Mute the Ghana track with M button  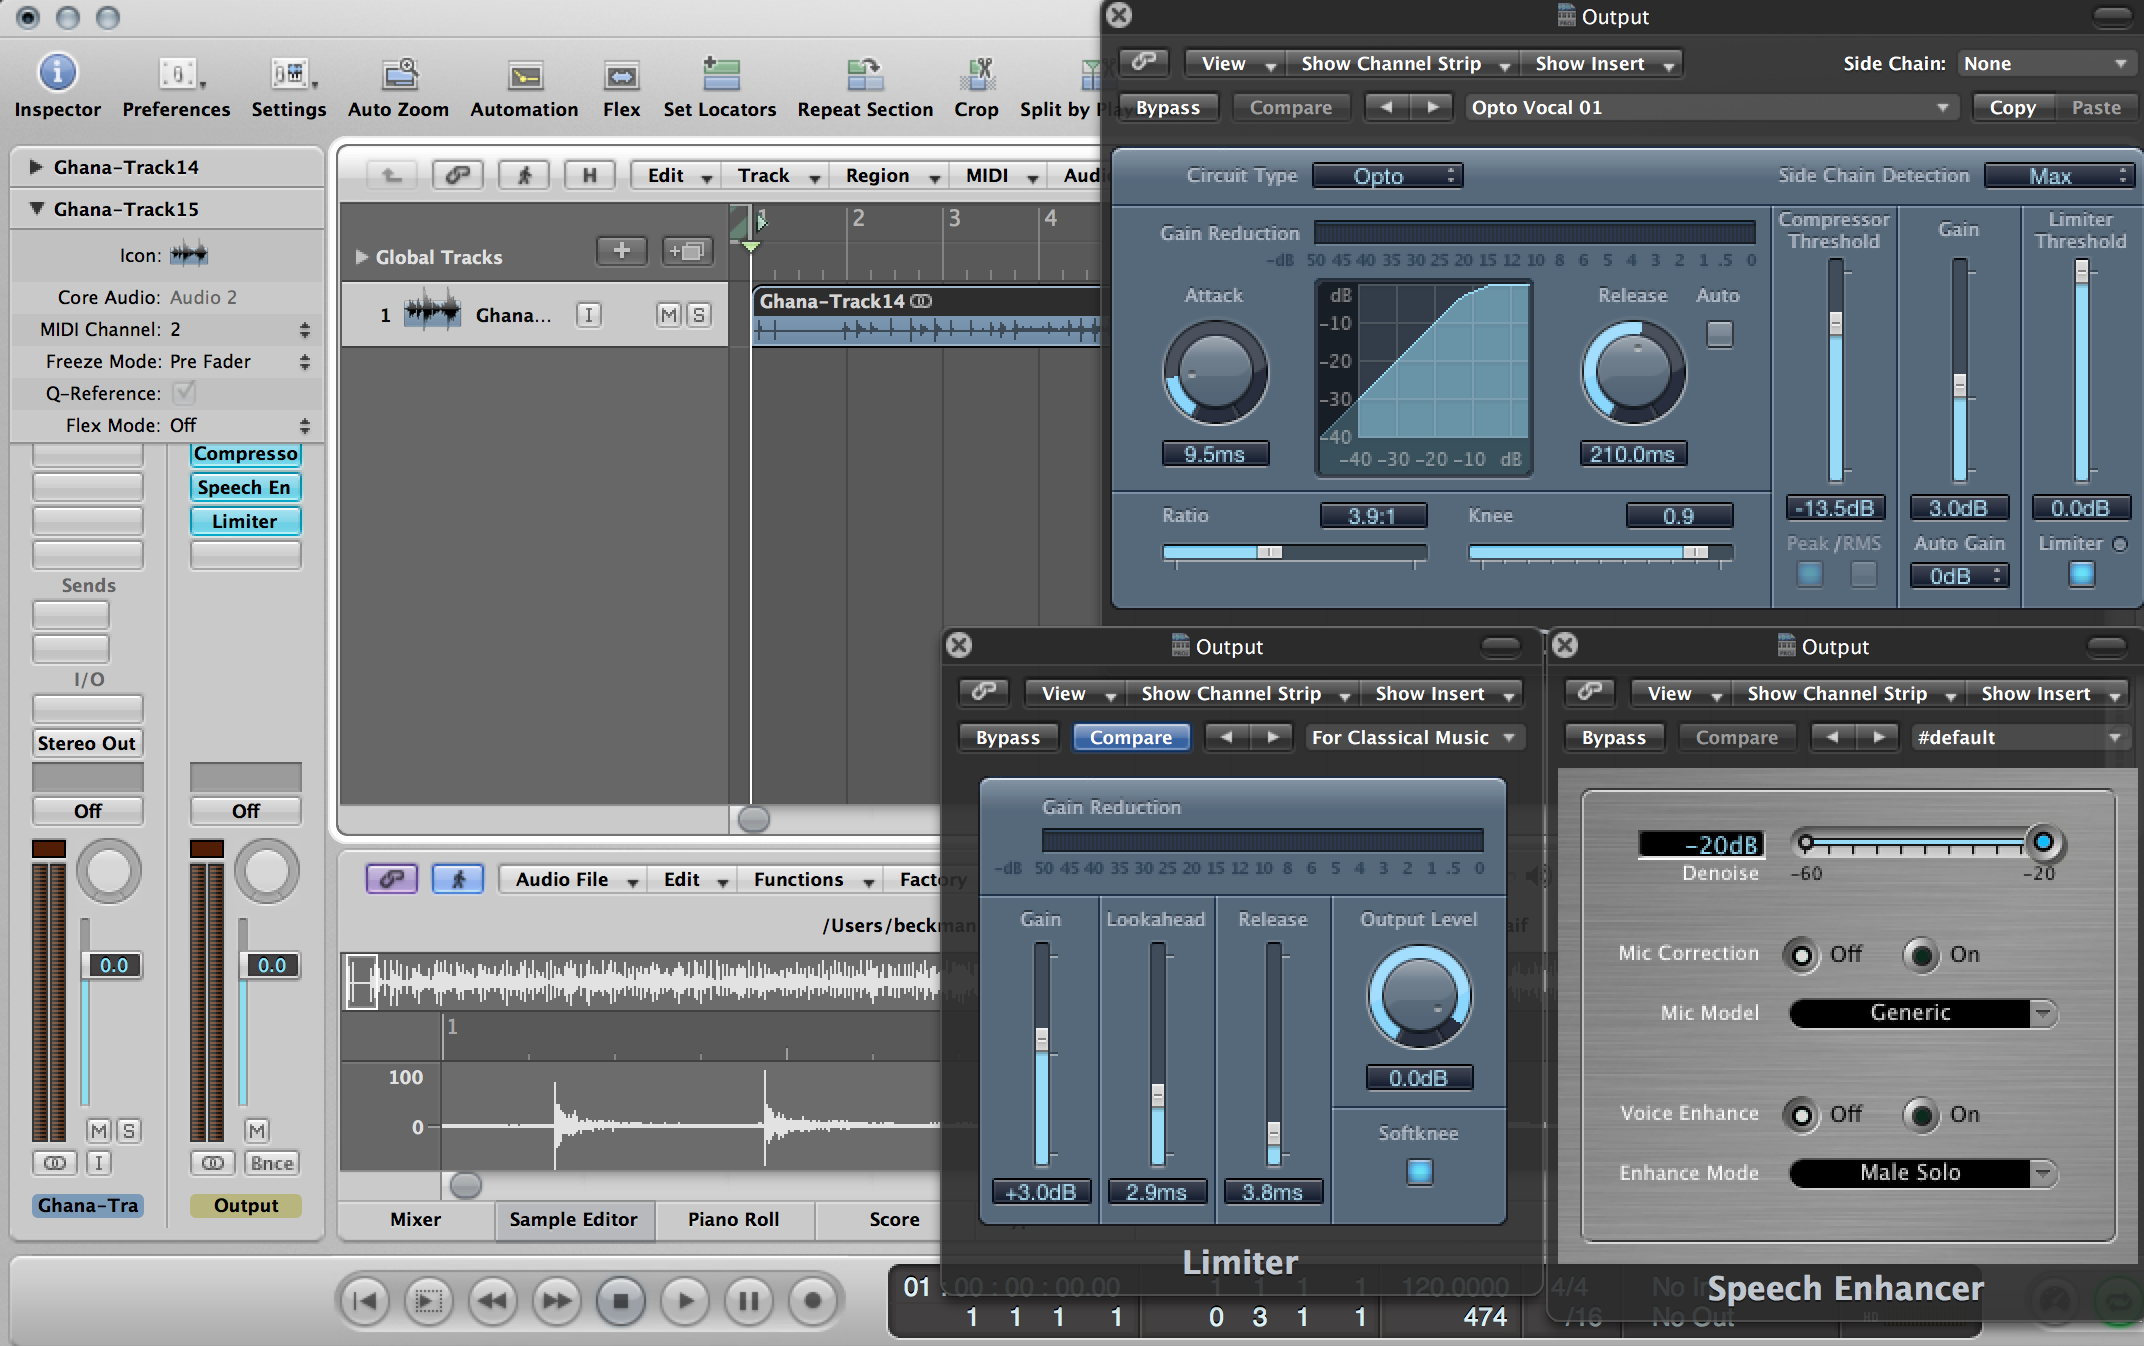point(668,315)
